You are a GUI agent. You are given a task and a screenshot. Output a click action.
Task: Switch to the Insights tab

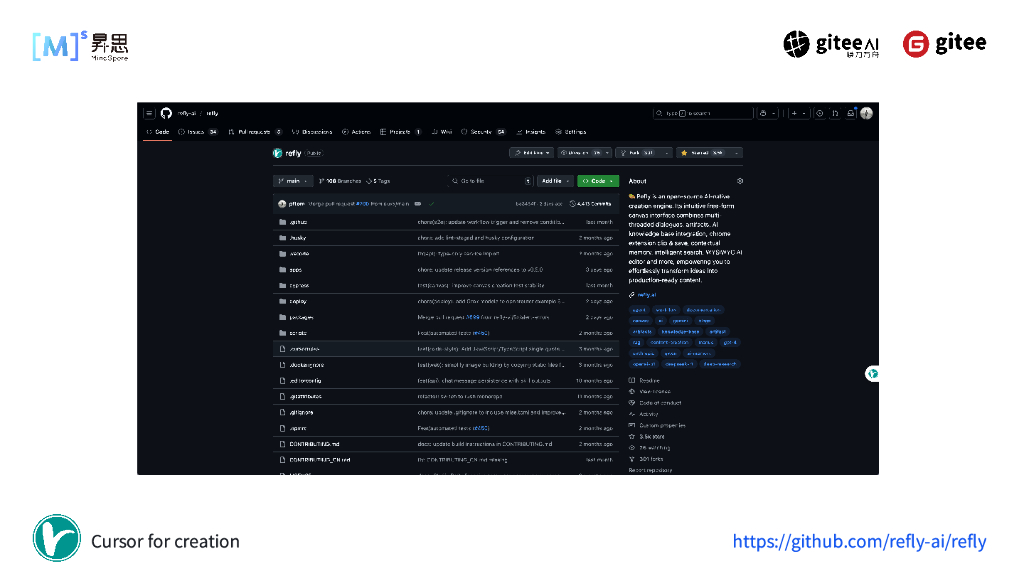[531, 132]
